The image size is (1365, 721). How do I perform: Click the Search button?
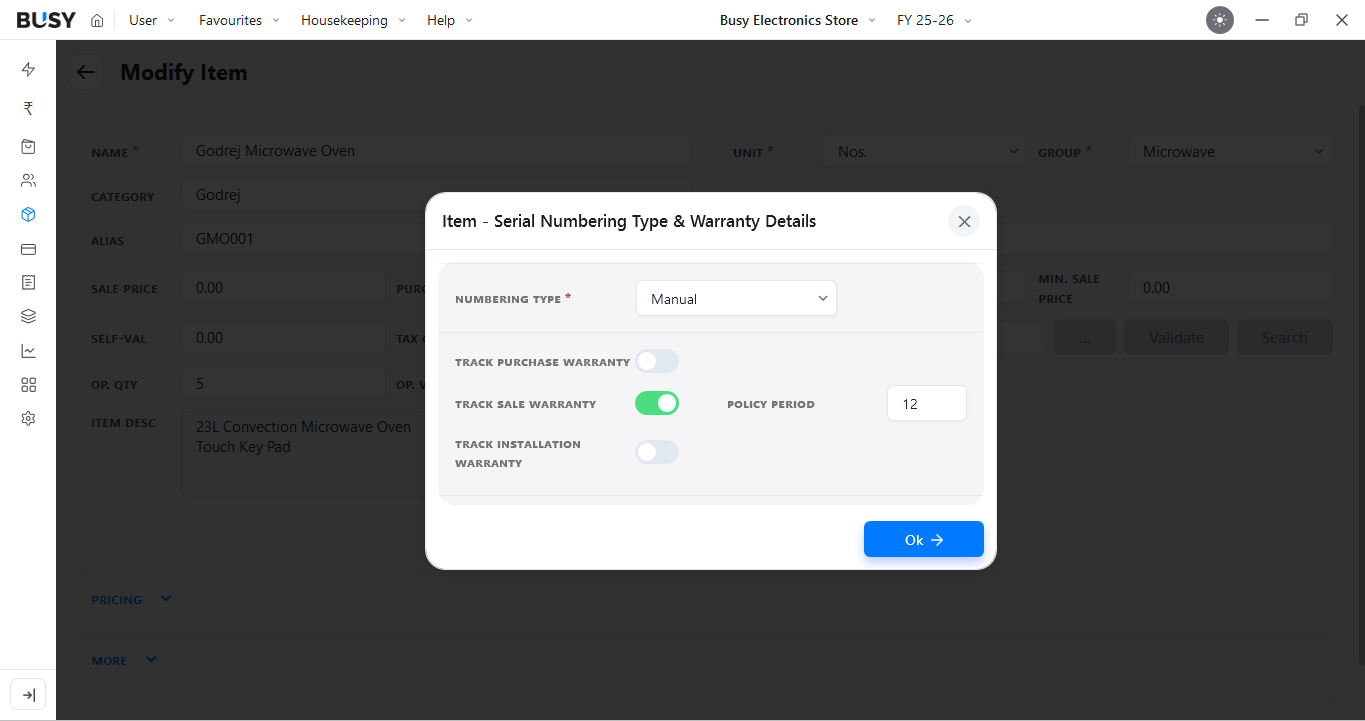(1285, 338)
